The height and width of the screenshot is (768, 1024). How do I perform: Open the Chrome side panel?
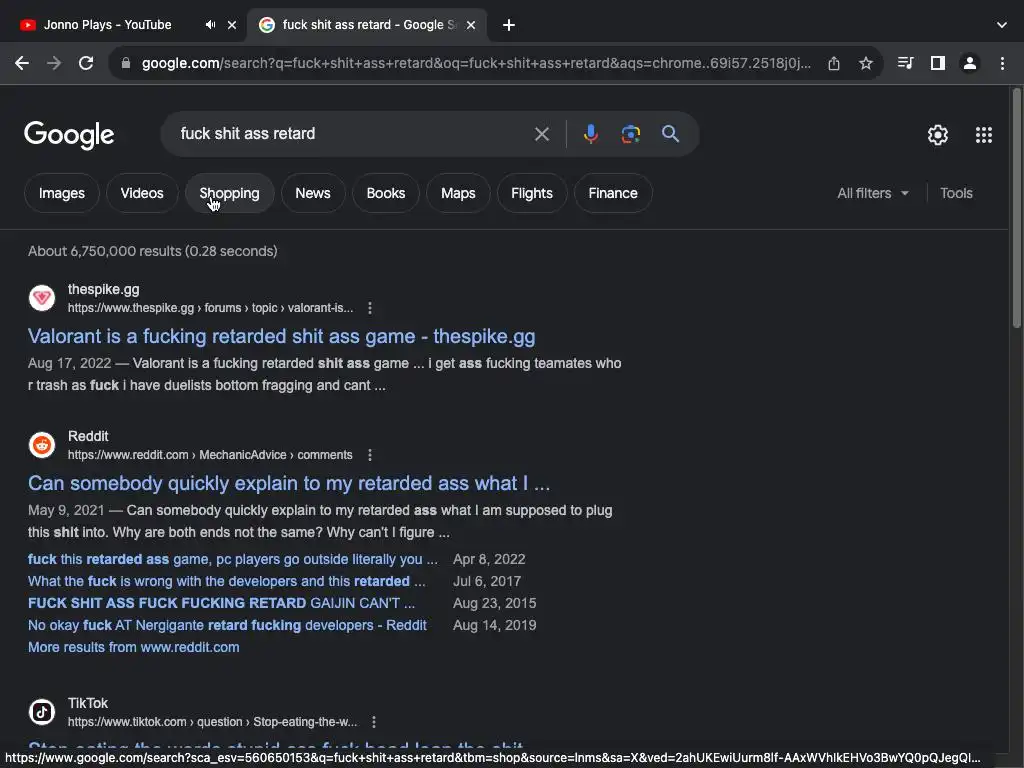[x=938, y=63]
